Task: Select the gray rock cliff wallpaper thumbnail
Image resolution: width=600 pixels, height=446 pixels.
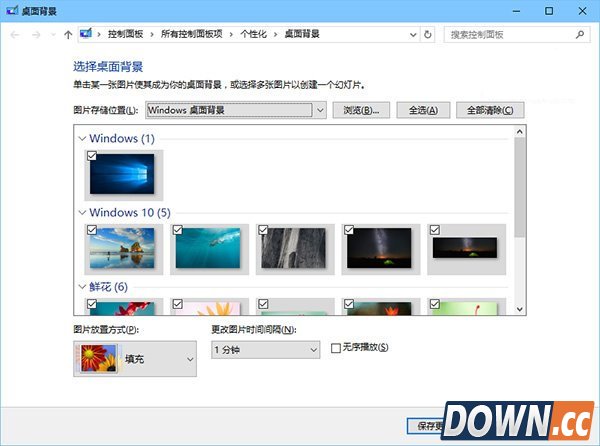Action: pyautogui.click(x=293, y=248)
